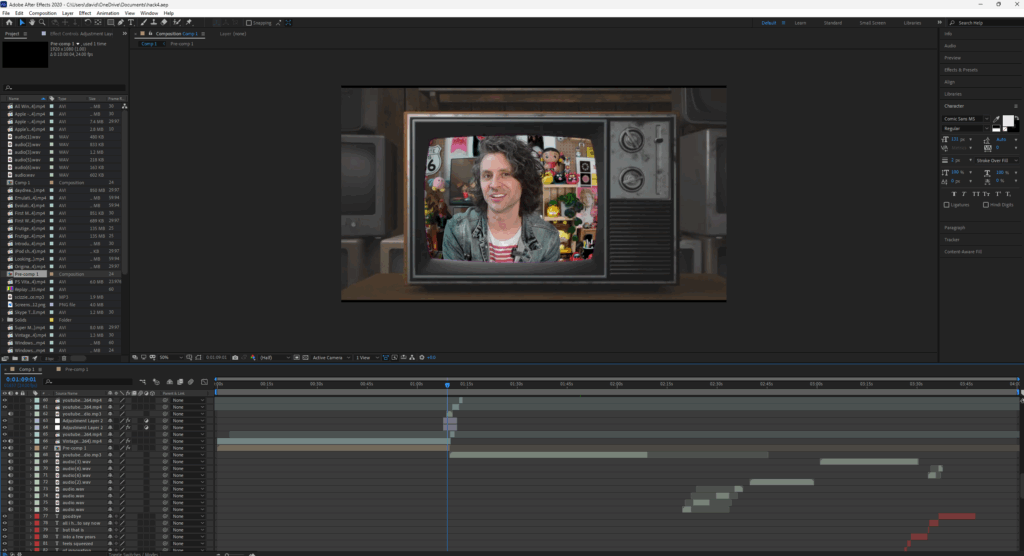Toggle visibility of goodbye text layer
The width and height of the screenshot is (1024, 556).
(5, 516)
